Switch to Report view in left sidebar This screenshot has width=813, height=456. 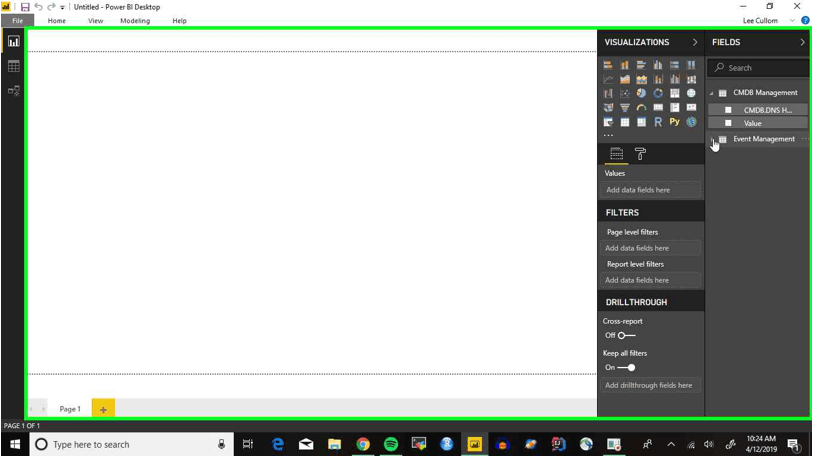13,42
